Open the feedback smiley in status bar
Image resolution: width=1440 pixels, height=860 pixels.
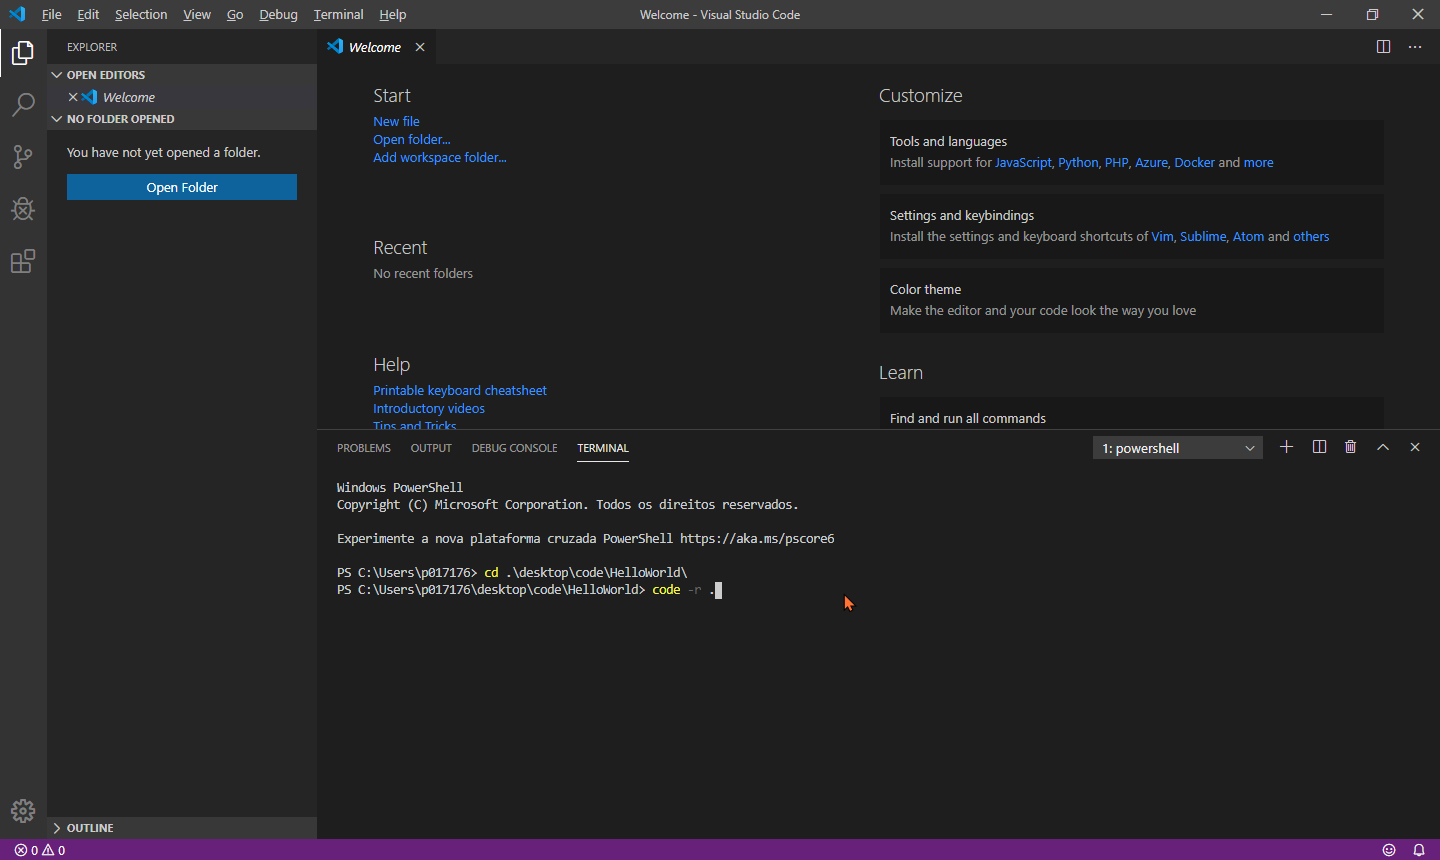1389,850
